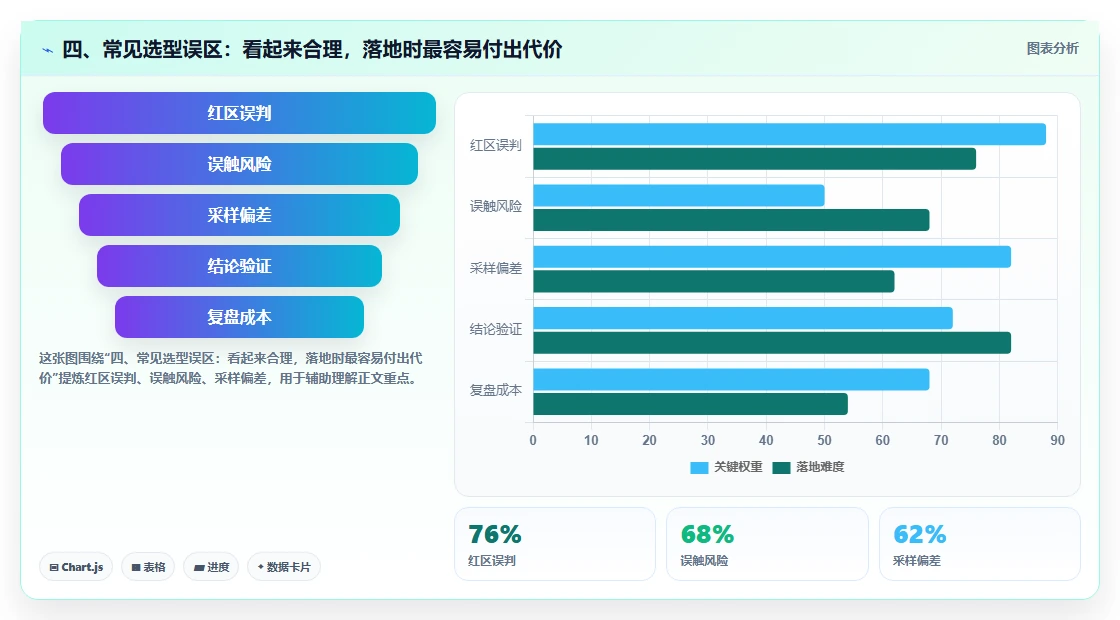Select the 结论验证 funnel bar
The height and width of the screenshot is (620, 1120).
239,266
